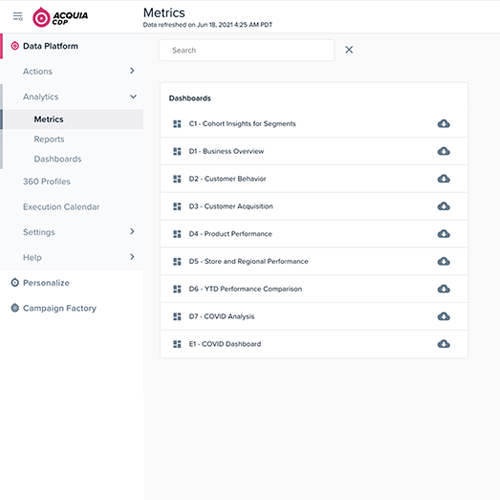This screenshot has width=500, height=500.
Task: Collapse the hamburger menu icon
Action: click(18, 16)
